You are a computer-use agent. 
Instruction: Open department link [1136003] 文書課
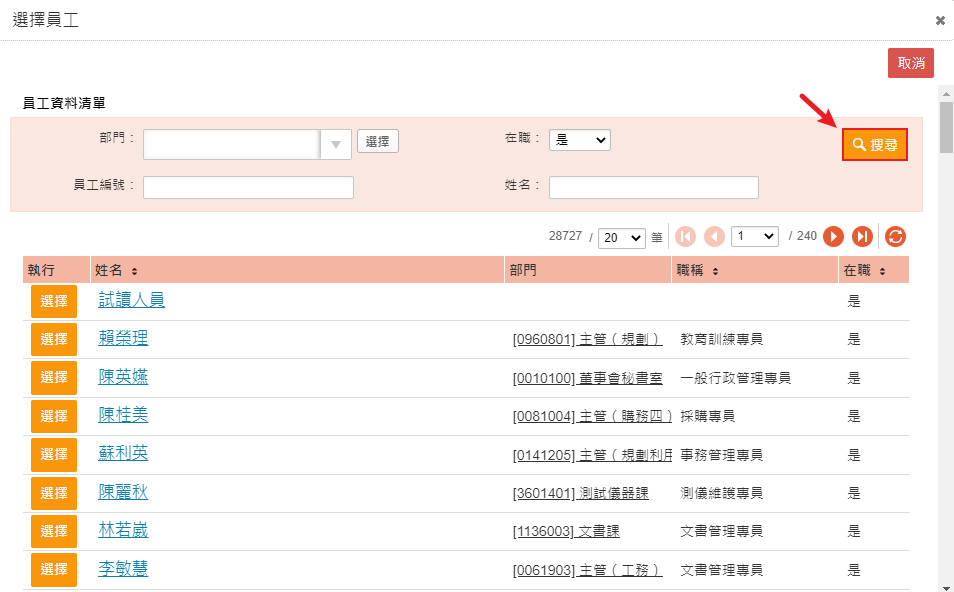pos(566,531)
